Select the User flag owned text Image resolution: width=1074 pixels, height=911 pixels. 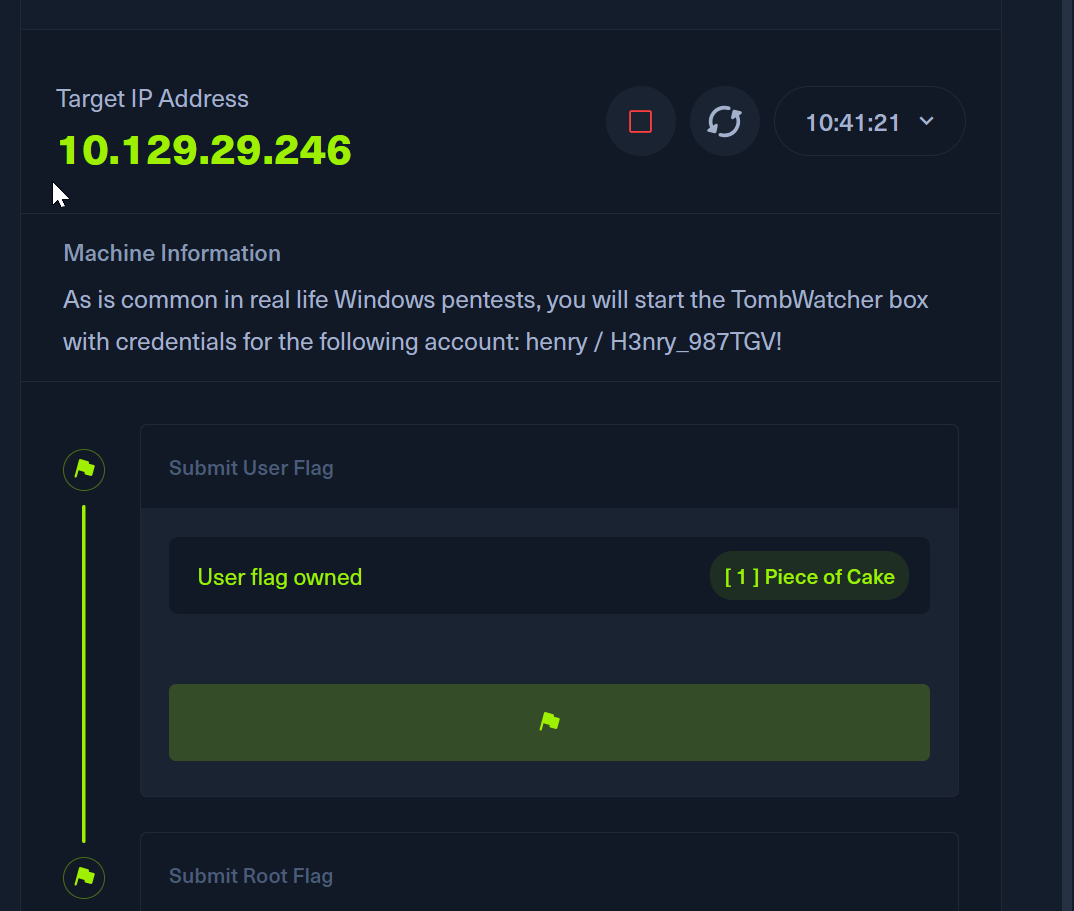tap(280, 577)
